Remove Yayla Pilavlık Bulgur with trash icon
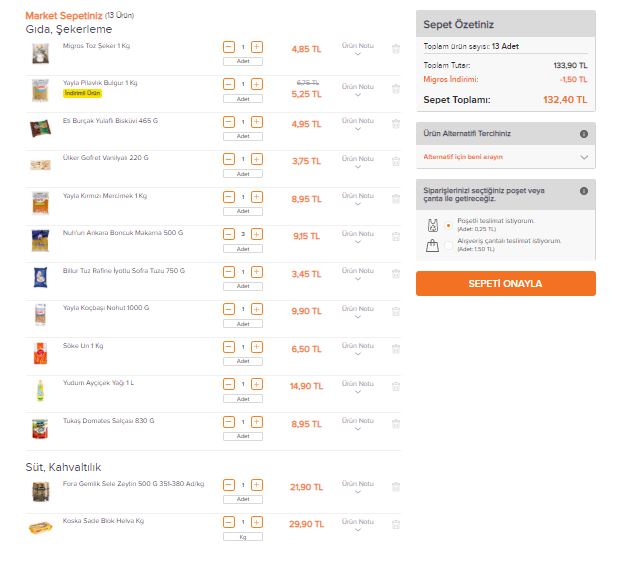 396,89
